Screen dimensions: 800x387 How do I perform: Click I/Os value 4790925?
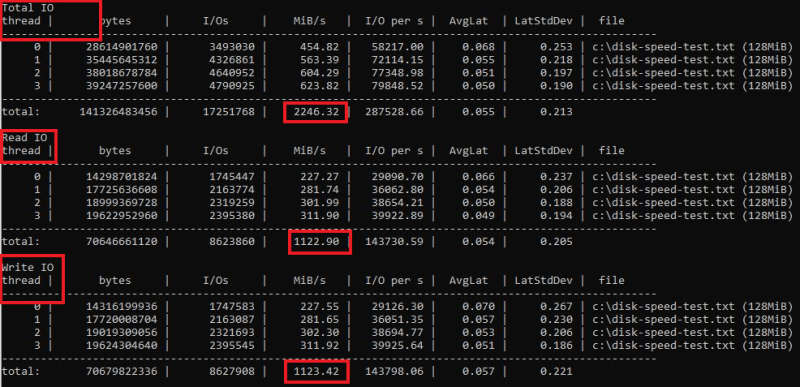click(231, 85)
